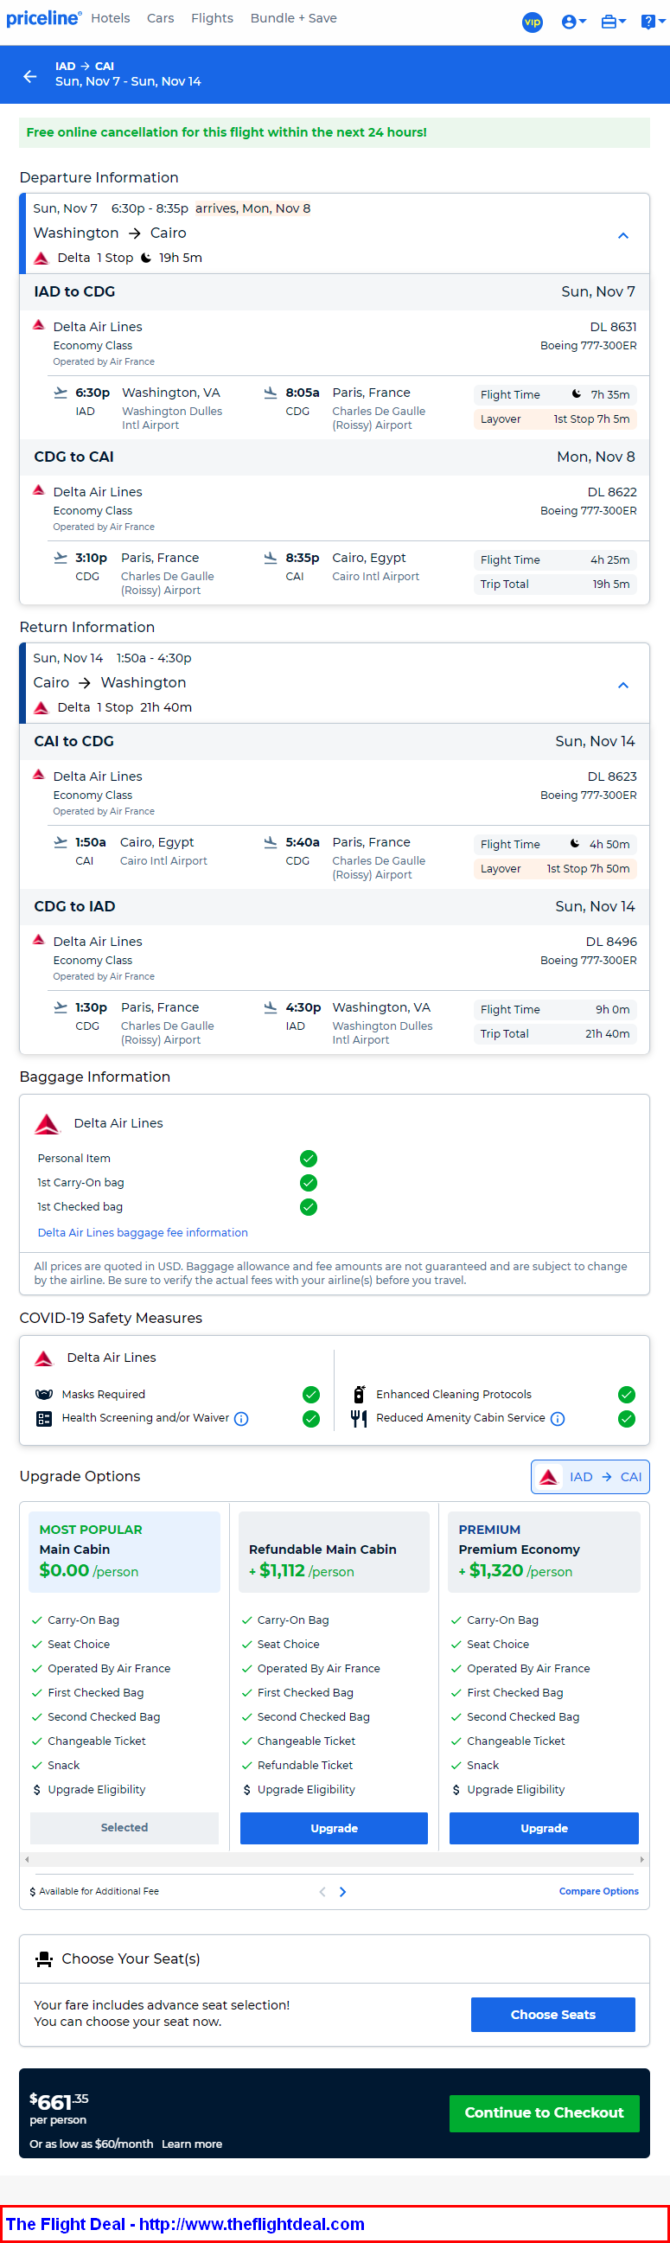Select the Refundable Main Cabin fare header

tap(334, 1552)
